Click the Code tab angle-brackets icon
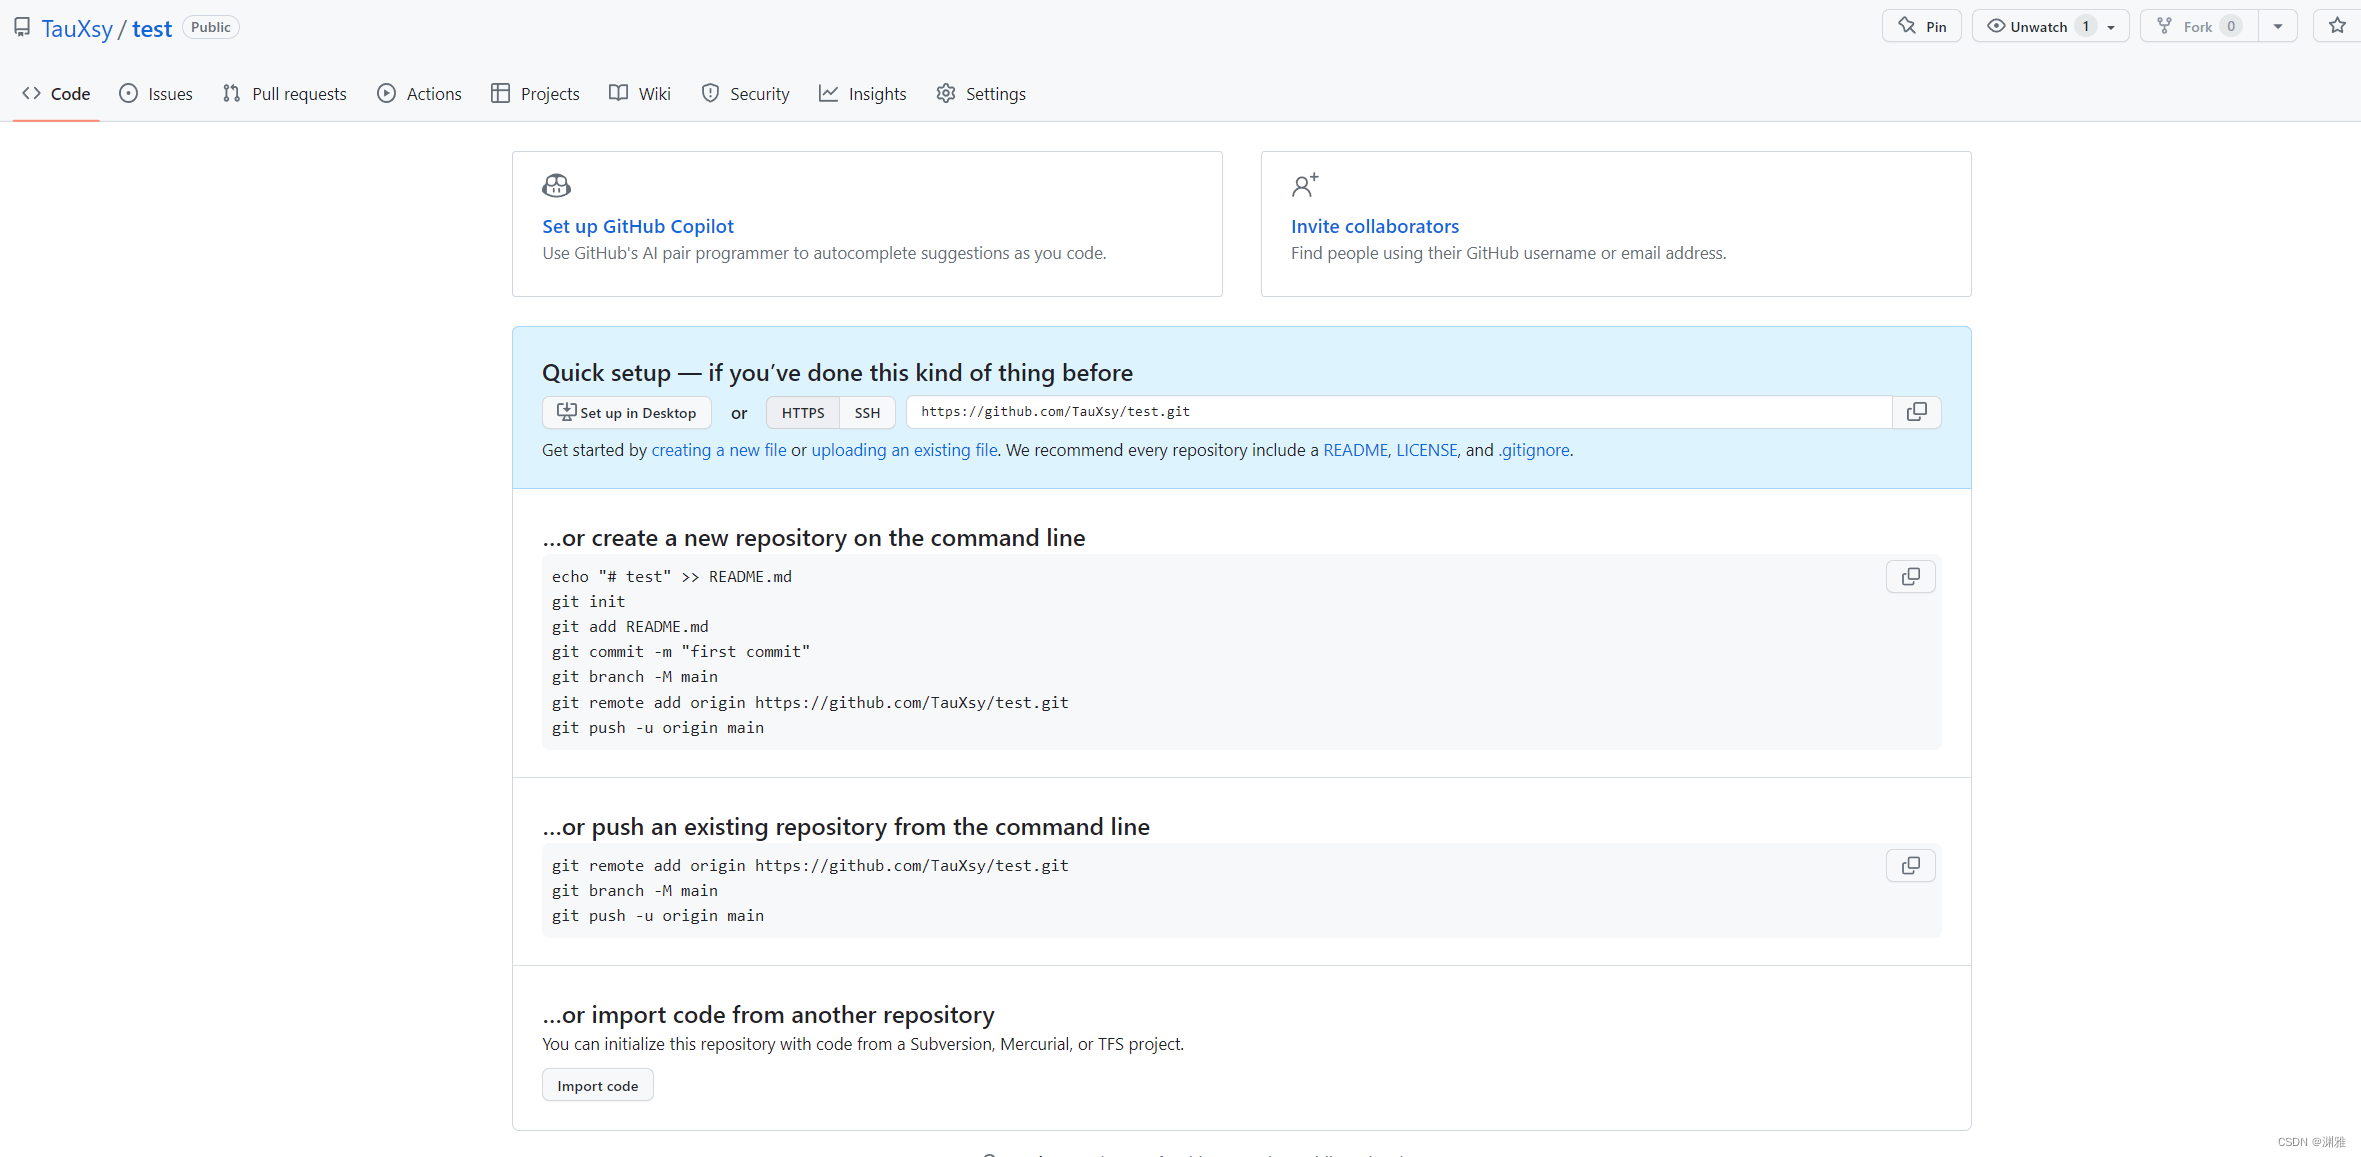This screenshot has width=2361, height=1157. [32, 93]
